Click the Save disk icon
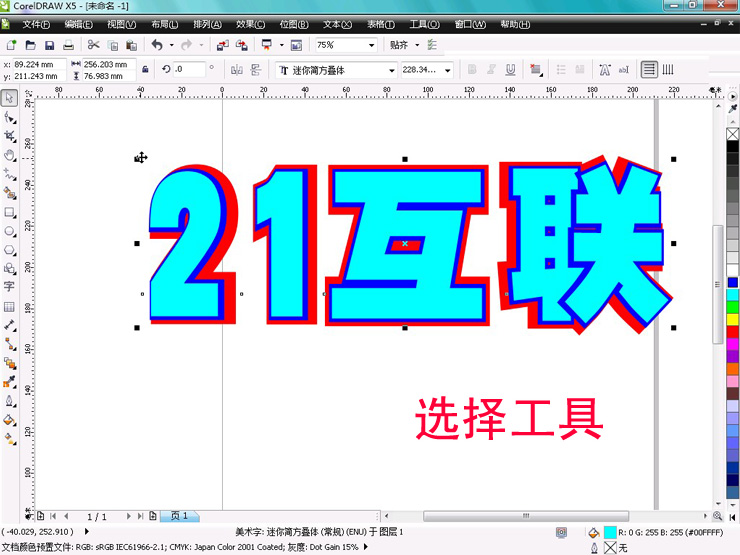 48,45
